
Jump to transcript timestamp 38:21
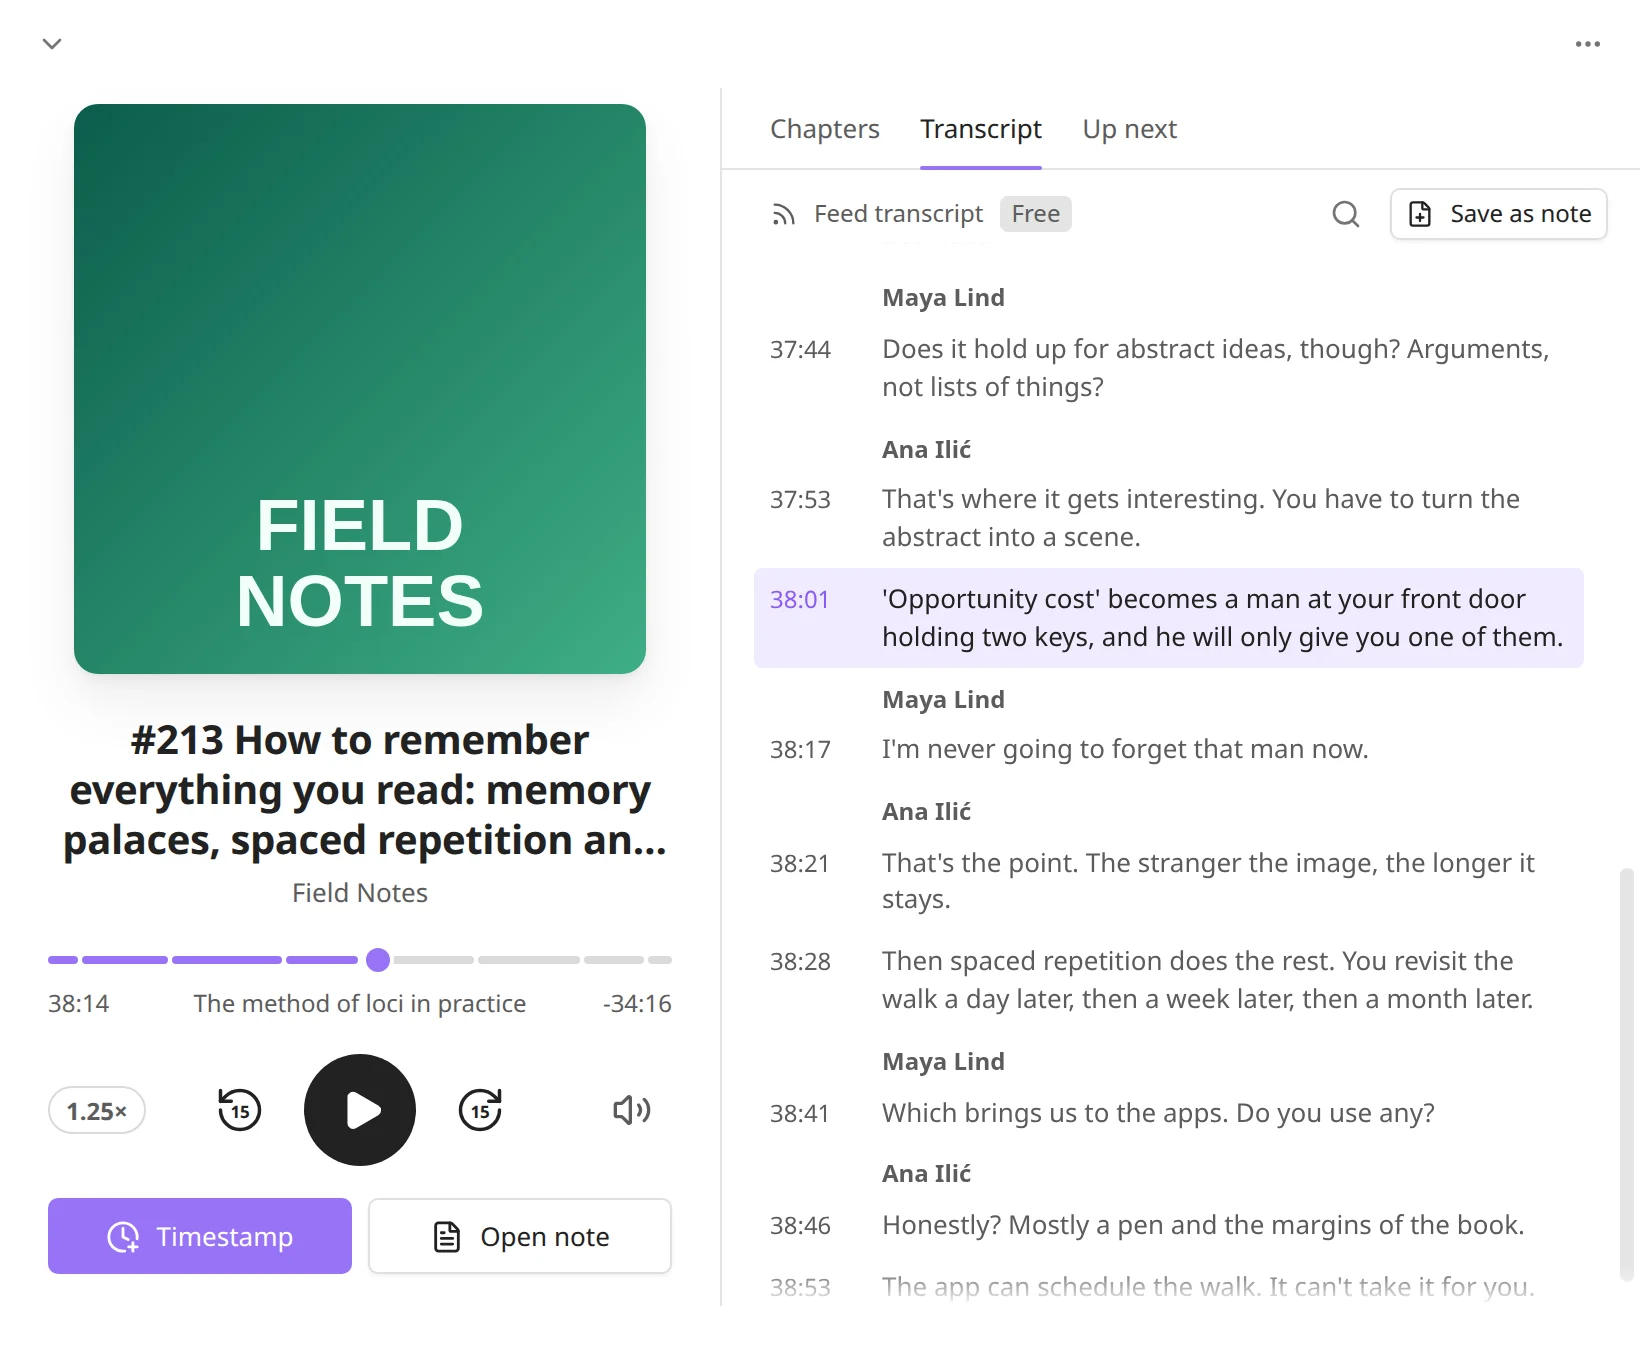coord(800,864)
